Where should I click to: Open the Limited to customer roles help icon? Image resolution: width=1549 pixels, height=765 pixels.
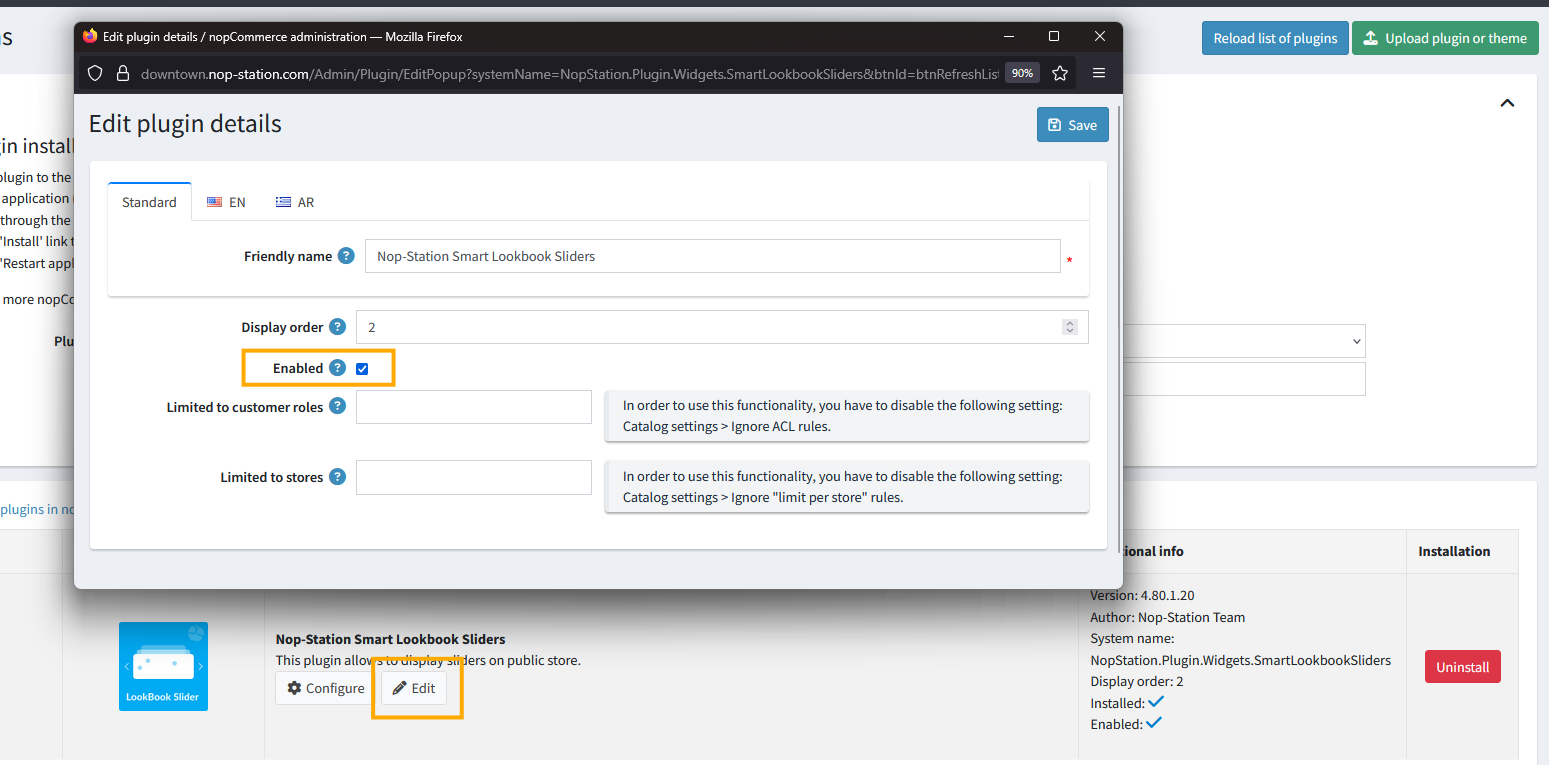click(x=338, y=407)
